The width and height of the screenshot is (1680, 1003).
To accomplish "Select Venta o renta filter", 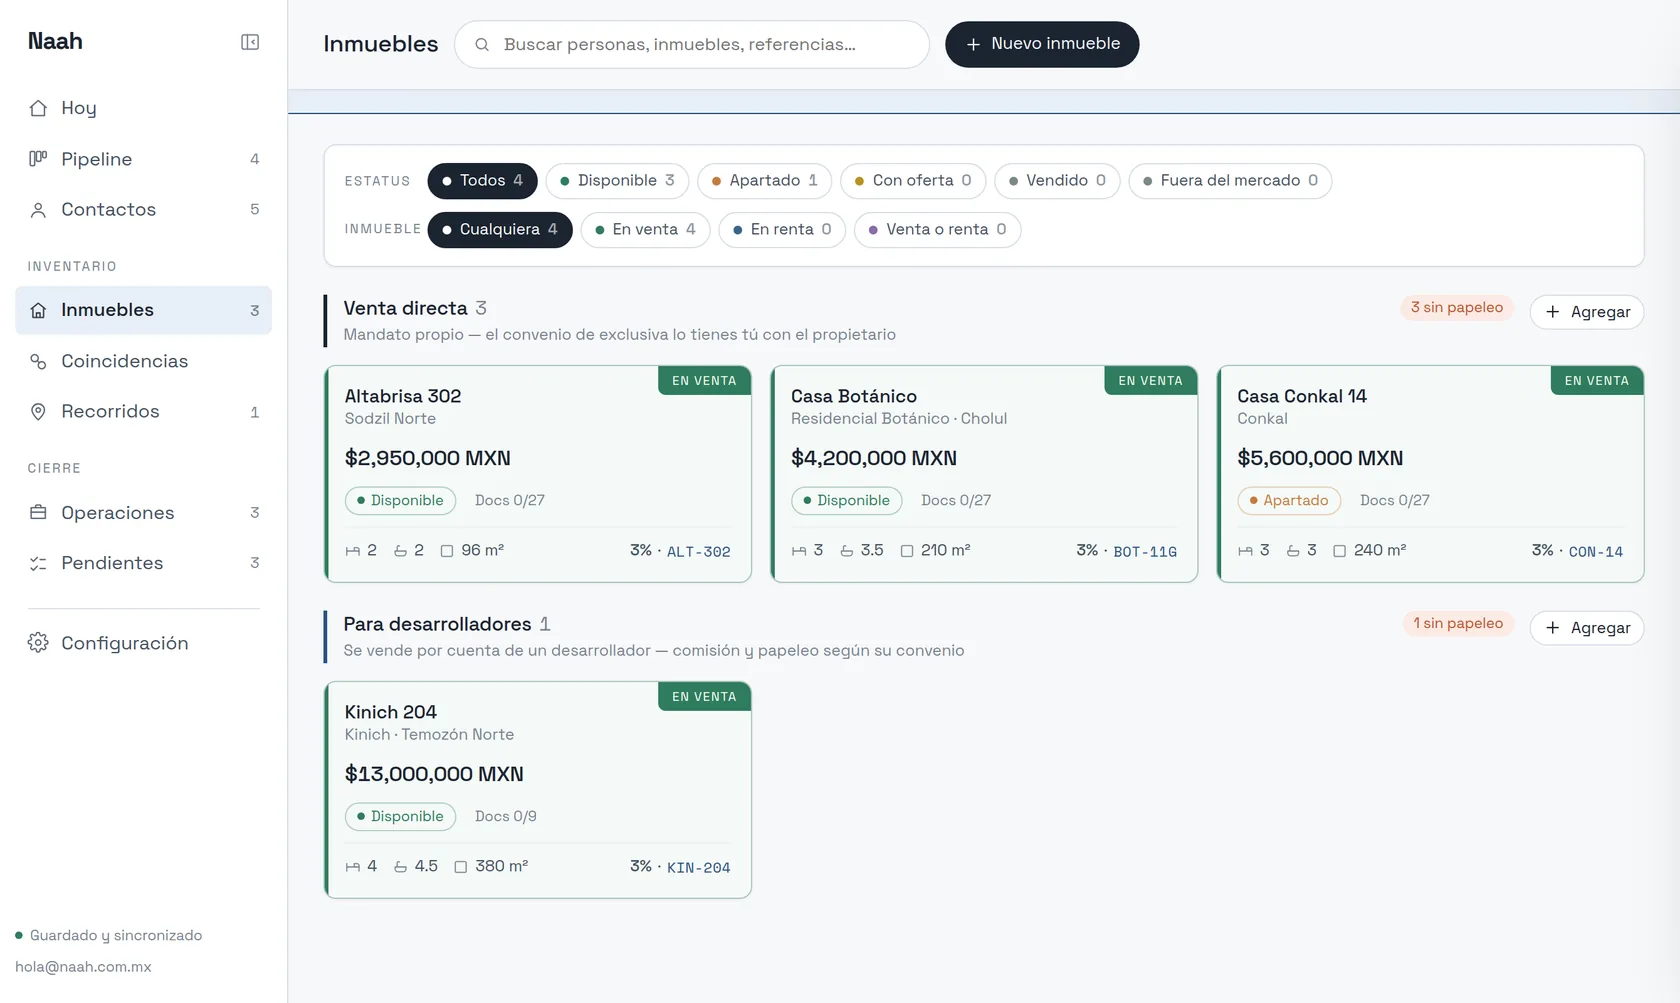I will click(x=937, y=230).
